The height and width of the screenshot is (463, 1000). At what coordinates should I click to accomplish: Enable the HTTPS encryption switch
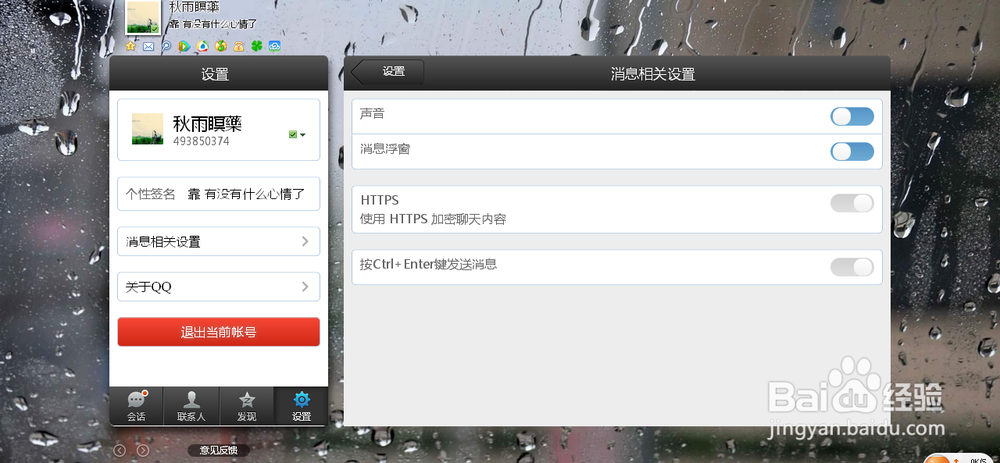[x=852, y=203]
